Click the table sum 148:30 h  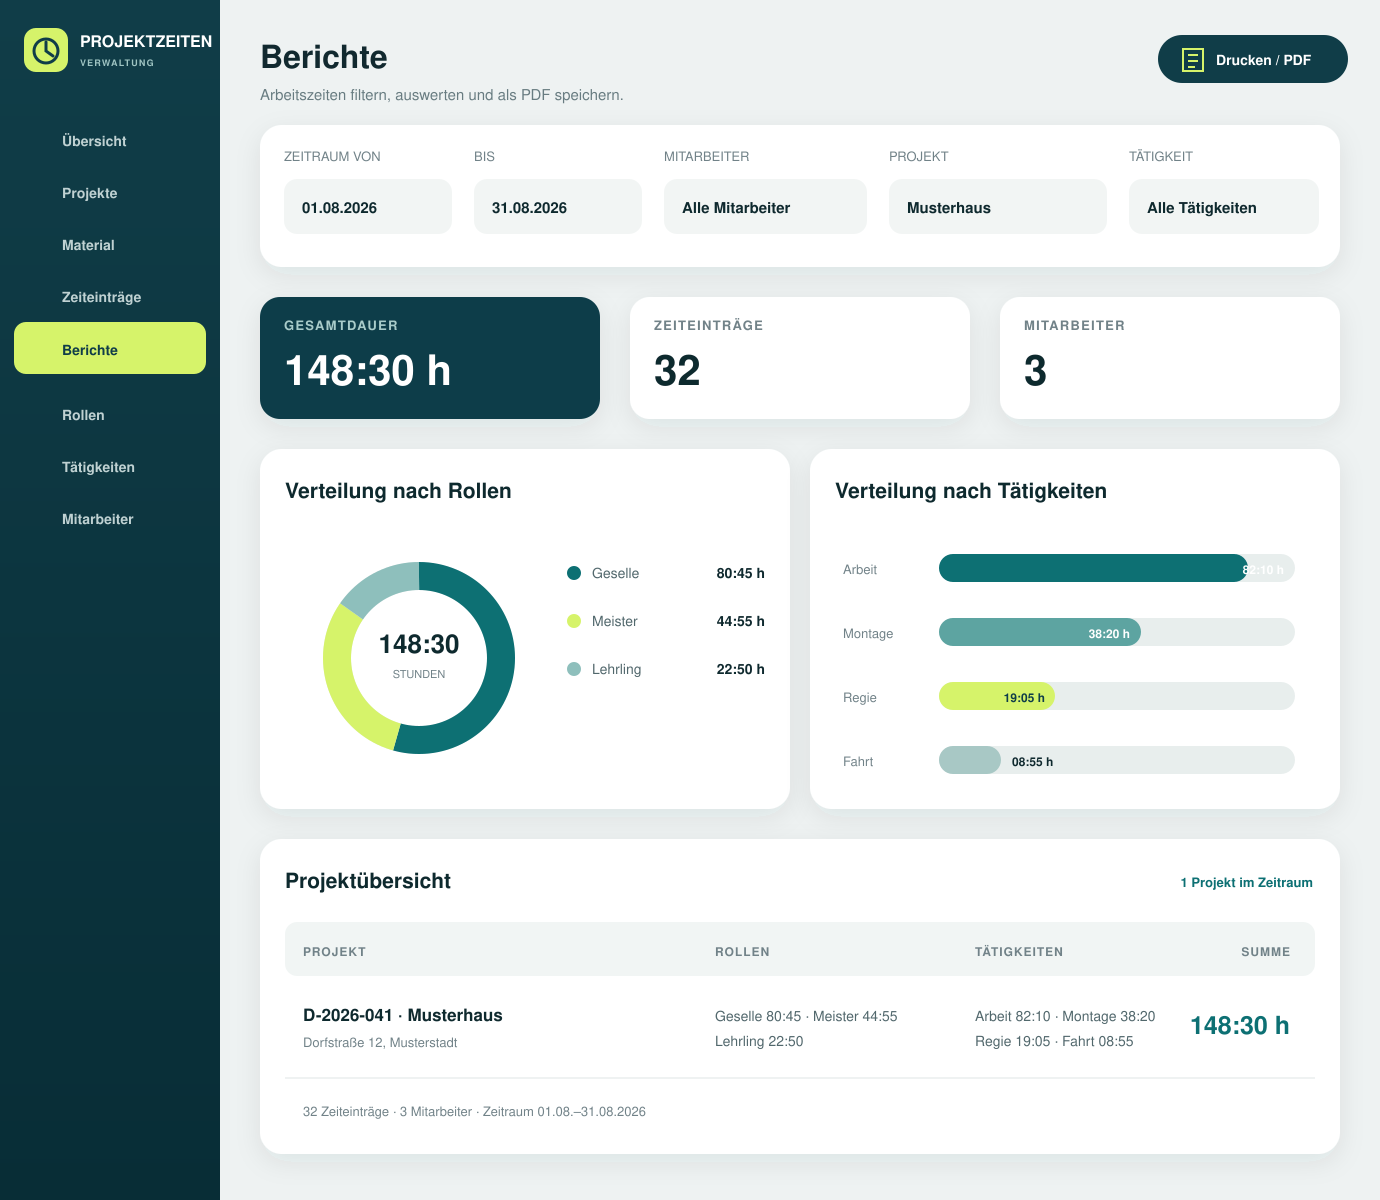tap(1239, 1025)
